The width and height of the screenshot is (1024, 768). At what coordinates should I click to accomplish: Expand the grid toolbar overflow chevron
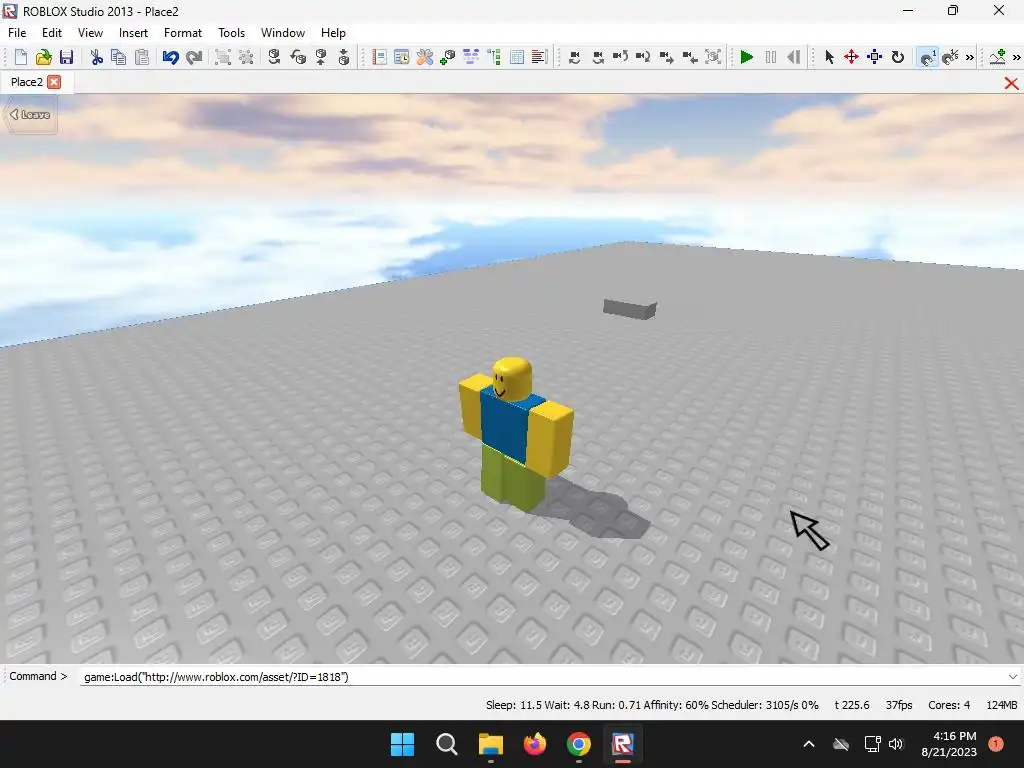(x=970, y=58)
